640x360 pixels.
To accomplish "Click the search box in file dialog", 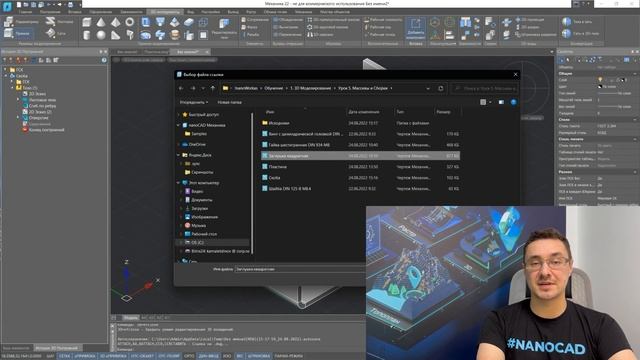I will tap(484, 88).
